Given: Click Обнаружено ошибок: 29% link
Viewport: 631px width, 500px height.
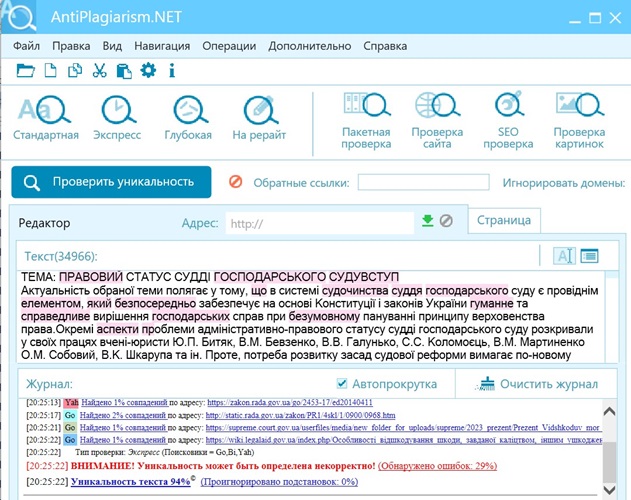Looking at the screenshot, I should (x=437, y=466).
